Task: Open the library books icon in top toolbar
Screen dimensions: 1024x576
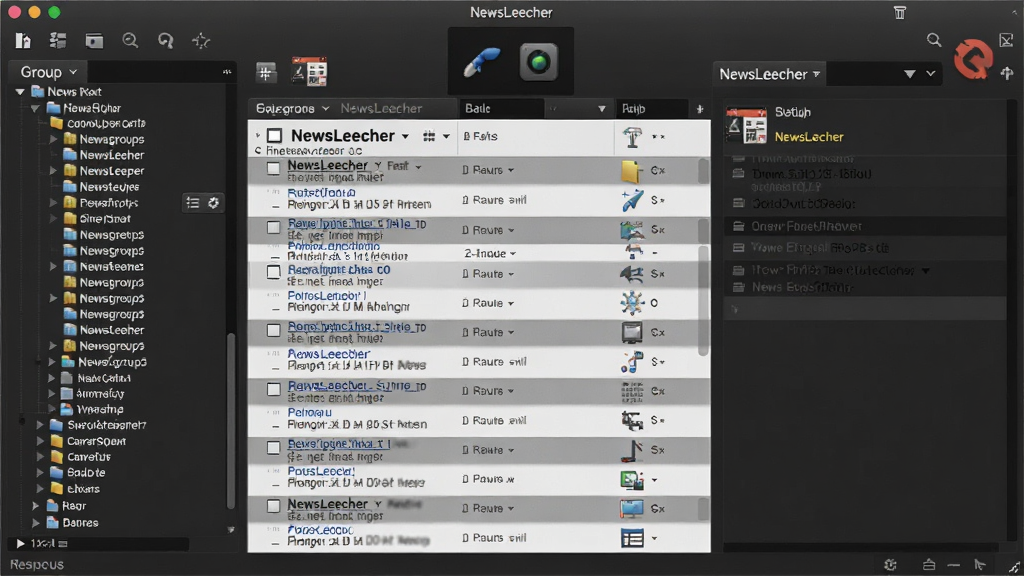Action: pyautogui.click(x=23, y=40)
